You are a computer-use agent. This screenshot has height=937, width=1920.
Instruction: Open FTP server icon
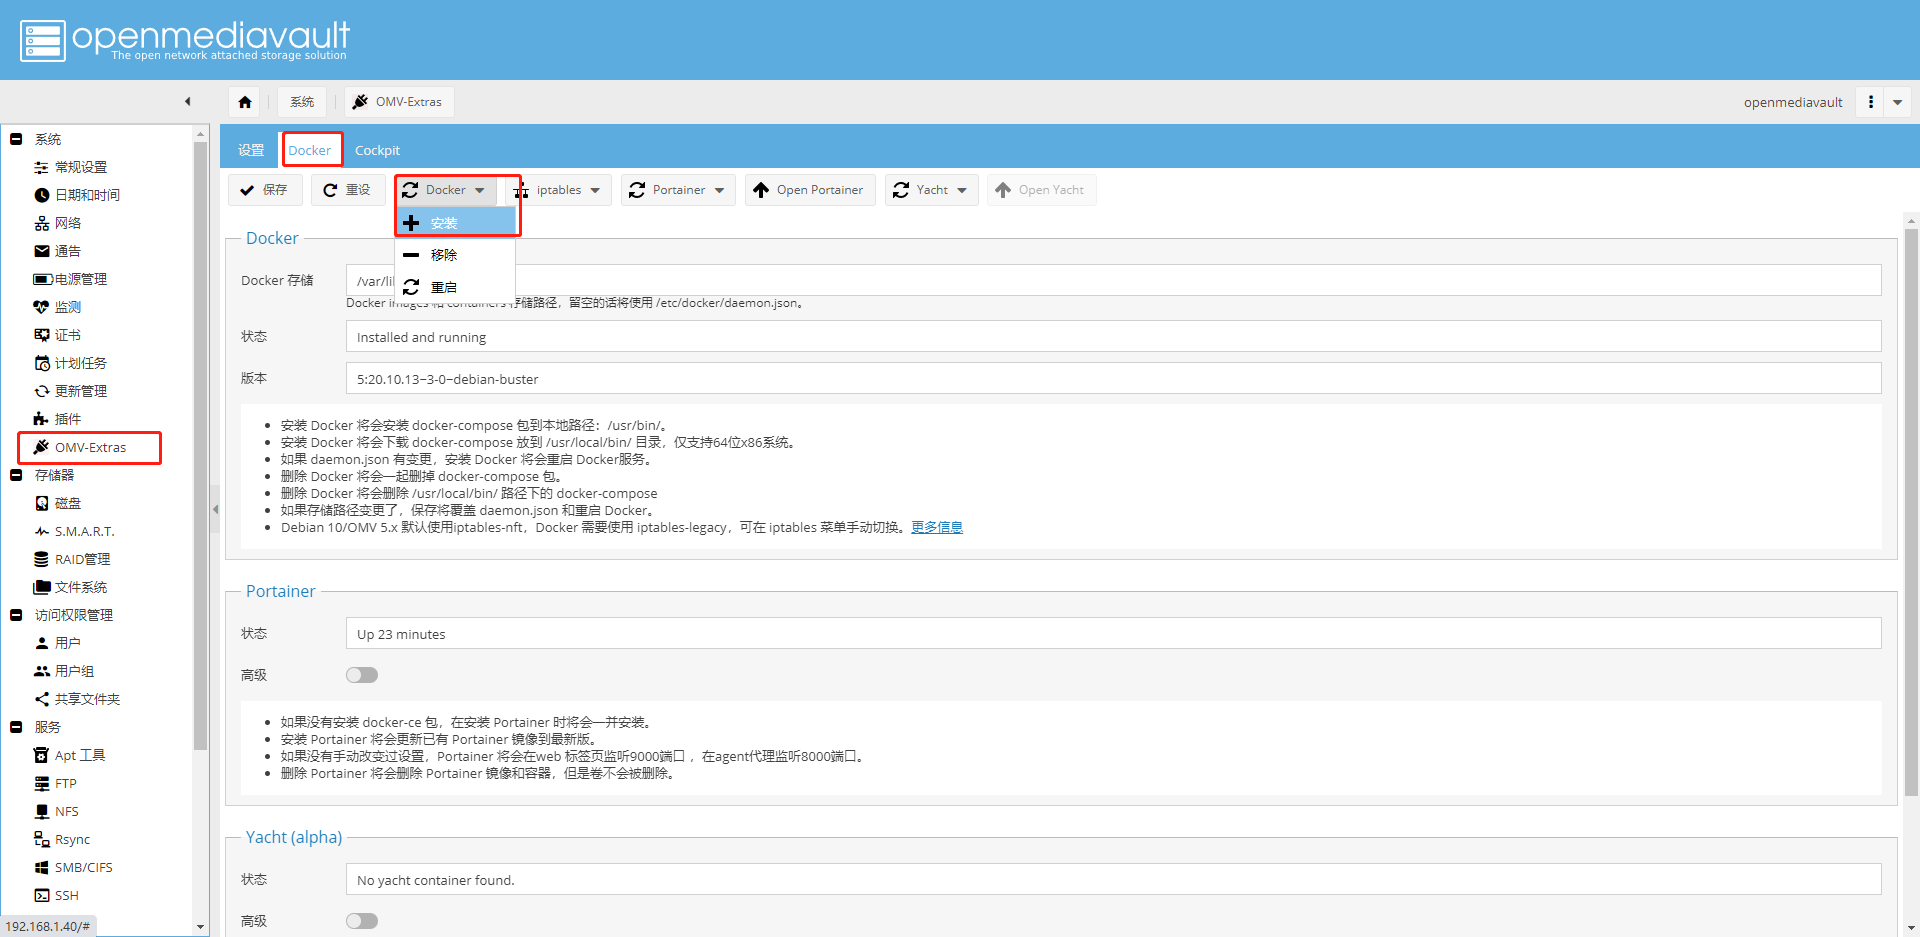pyautogui.click(x=42, y=783)
